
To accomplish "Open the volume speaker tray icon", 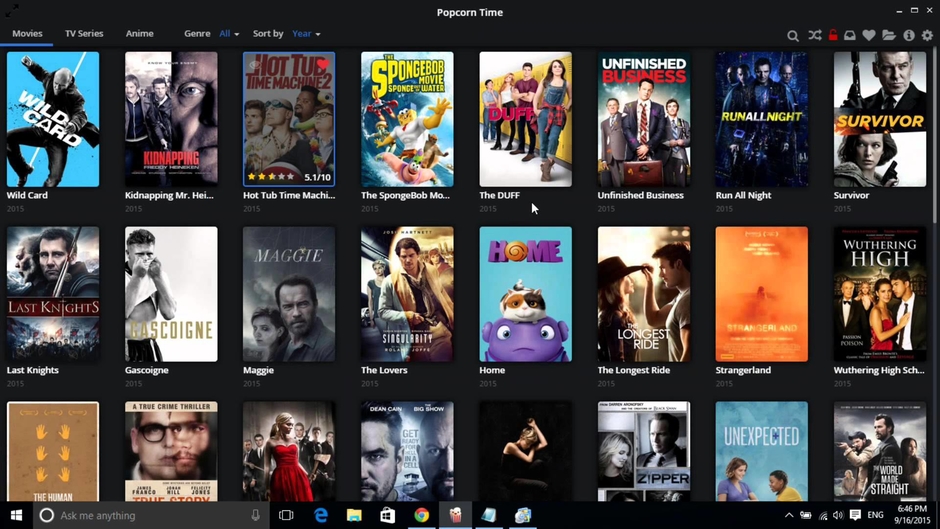I will click(838, 515).
